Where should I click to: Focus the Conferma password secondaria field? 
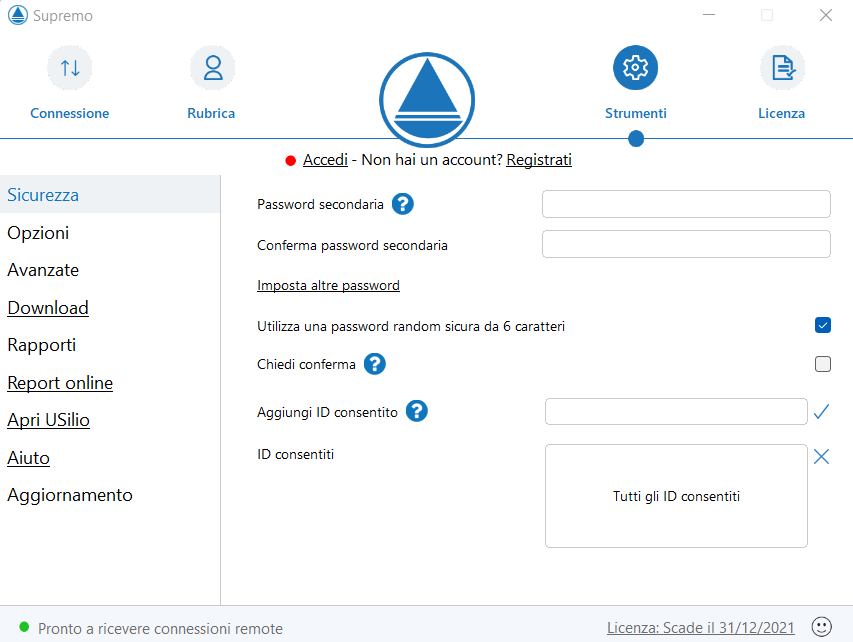pyautogui.click(x=686, y=244)
